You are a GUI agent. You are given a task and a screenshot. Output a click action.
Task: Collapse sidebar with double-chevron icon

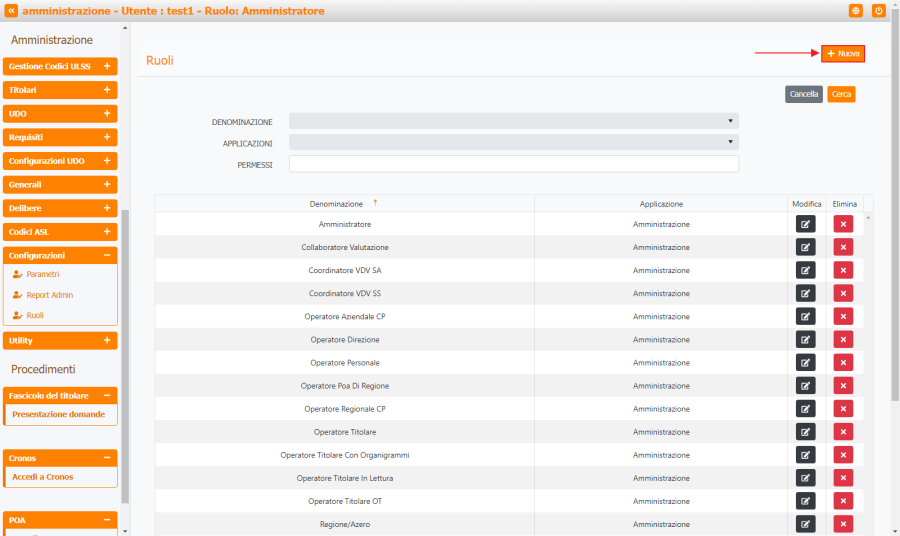click(x=11, y=10)
